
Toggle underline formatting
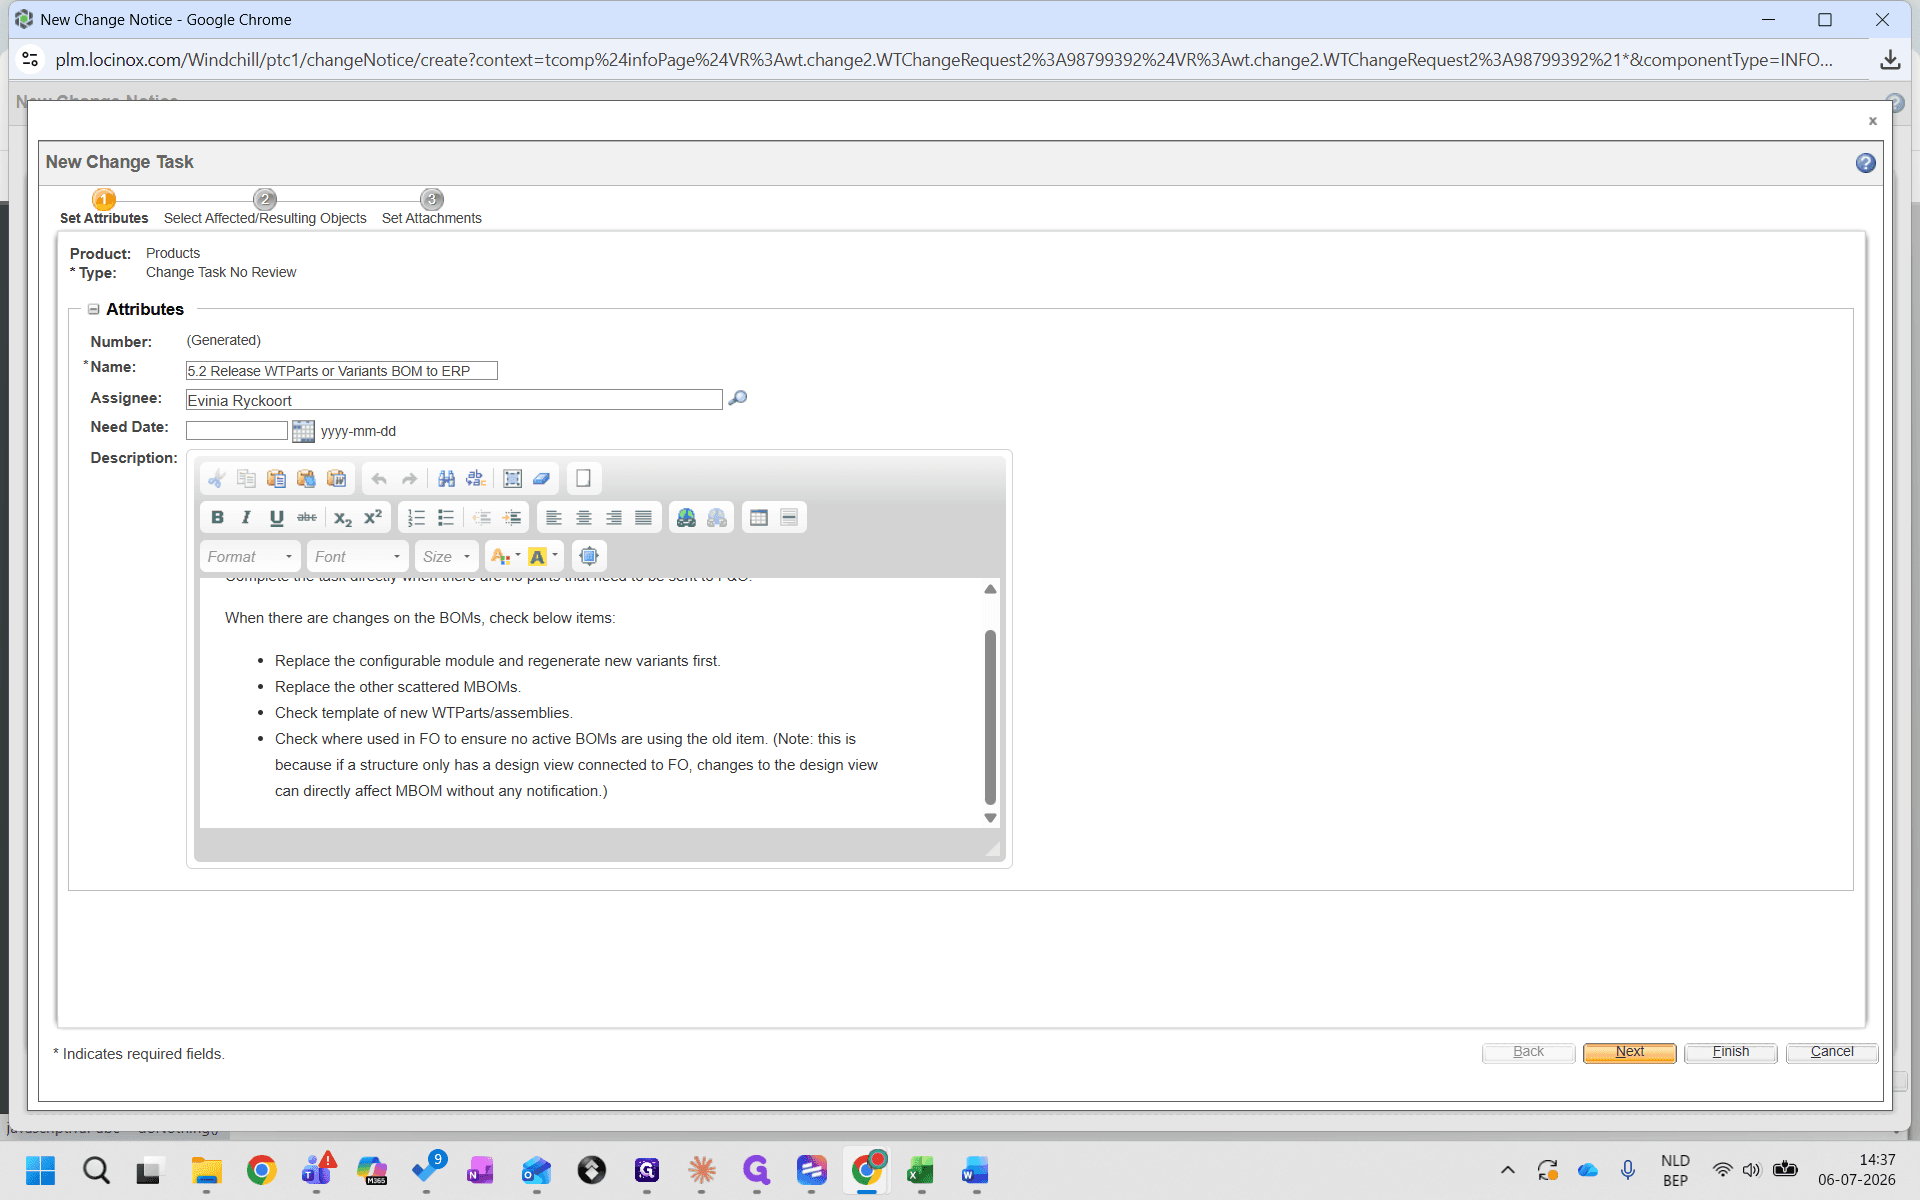(277, 518)
